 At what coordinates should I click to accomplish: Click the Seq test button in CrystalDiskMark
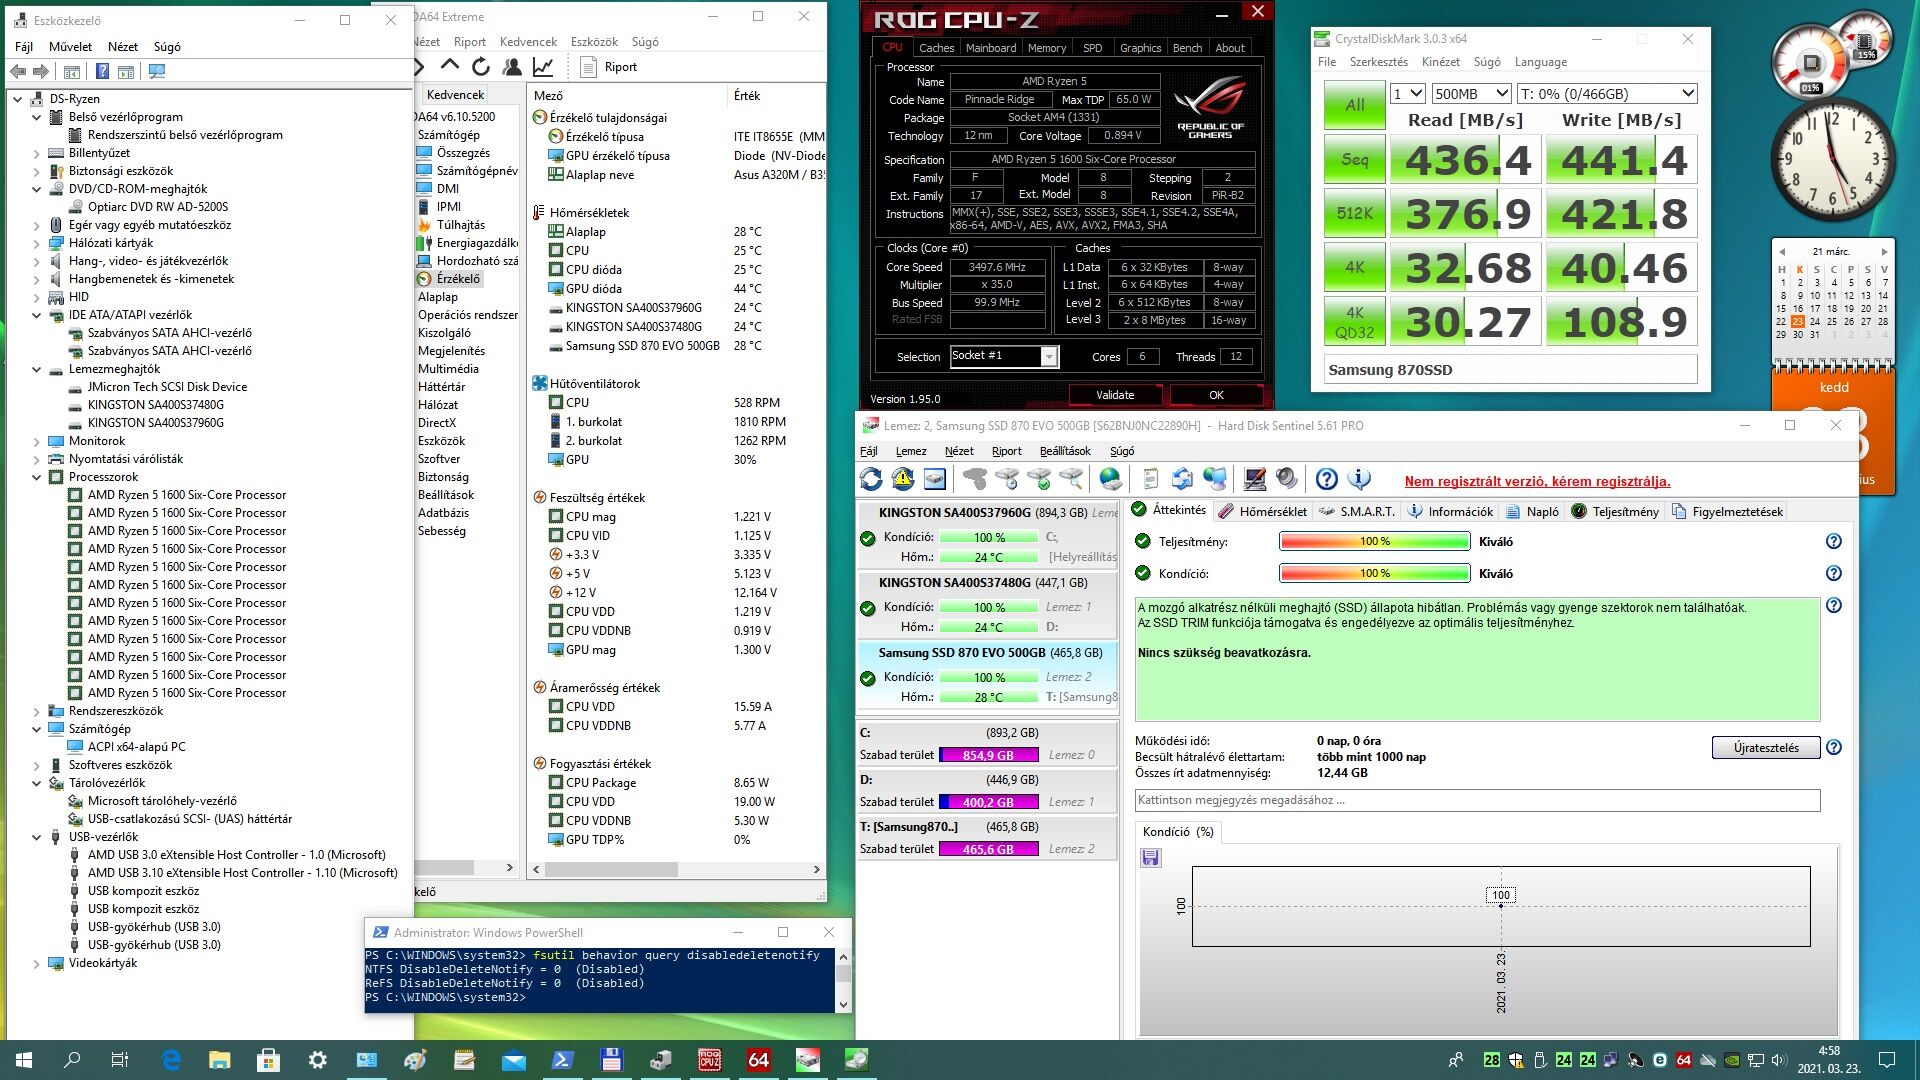1355,160
